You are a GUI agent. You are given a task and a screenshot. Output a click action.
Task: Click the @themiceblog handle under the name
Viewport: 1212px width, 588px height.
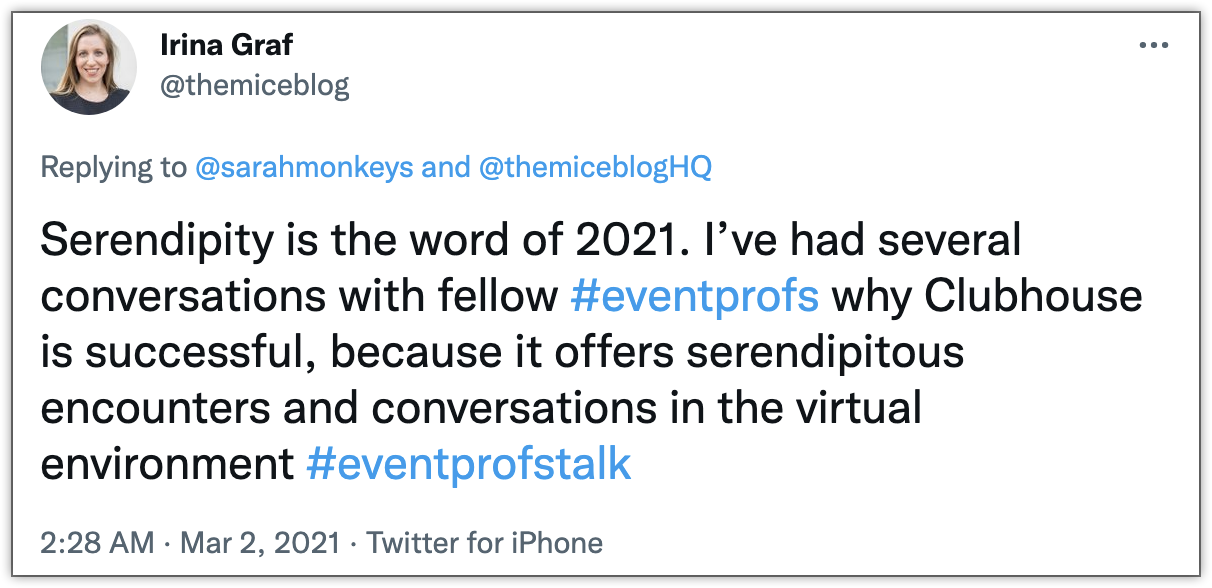point(255,86)
